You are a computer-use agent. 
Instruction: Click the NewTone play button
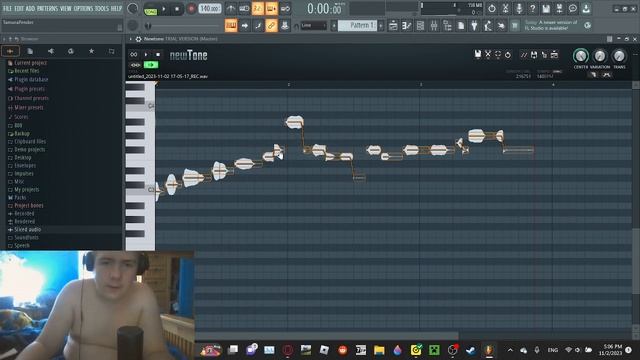coord(146,54)
